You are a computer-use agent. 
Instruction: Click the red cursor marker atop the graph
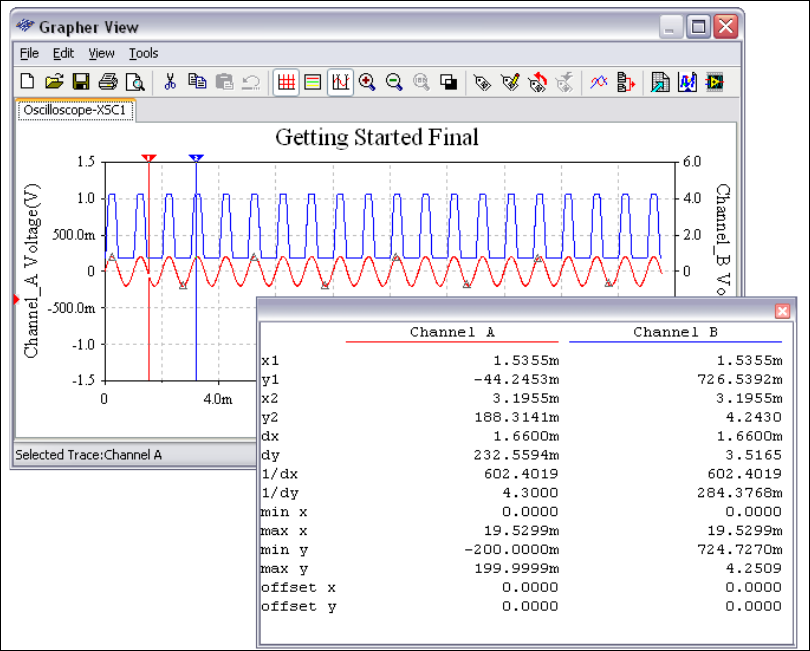[x=149, y=158]
